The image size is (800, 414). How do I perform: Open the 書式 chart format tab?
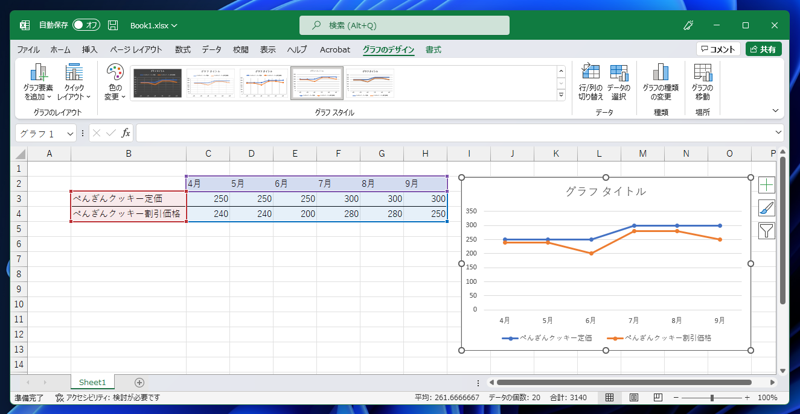click(434, 50)
